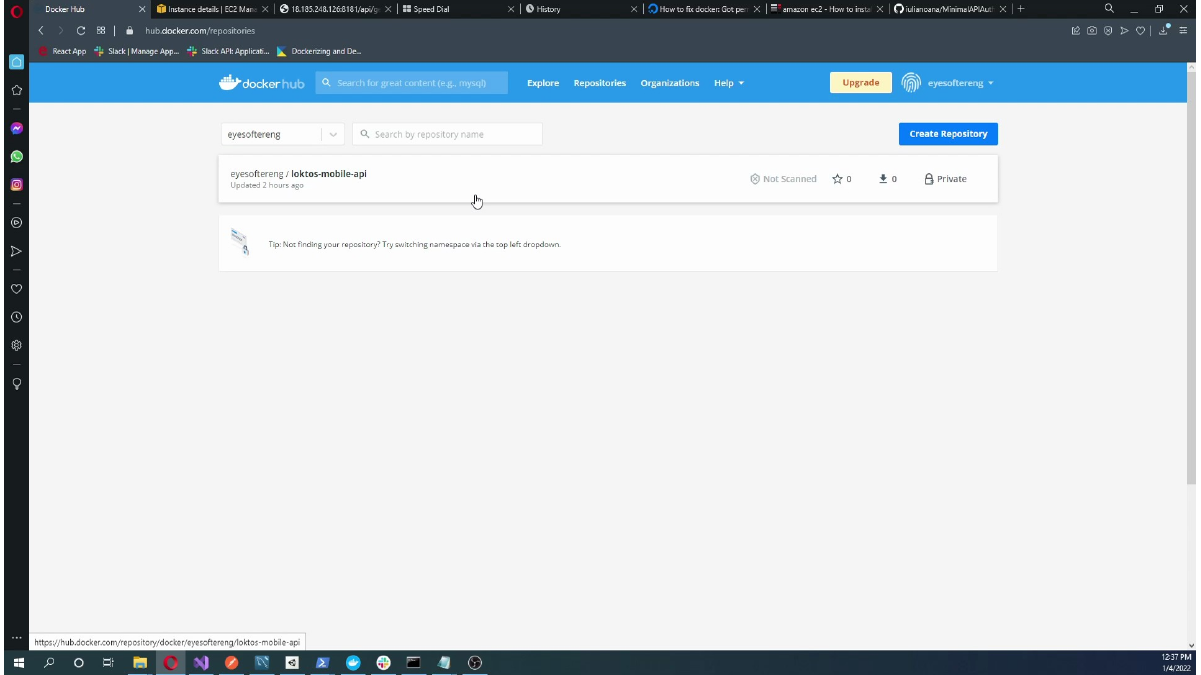Go back with the browser back arrow
This screenshot has width=1201, height=675.
click(x=41, y=31)
